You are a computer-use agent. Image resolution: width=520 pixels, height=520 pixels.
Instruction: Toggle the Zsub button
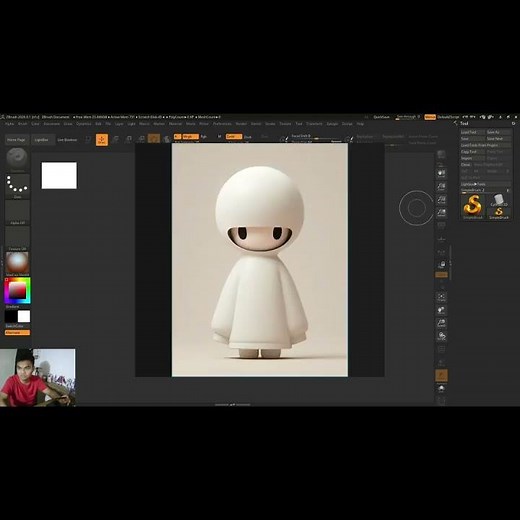pos(248,137)
